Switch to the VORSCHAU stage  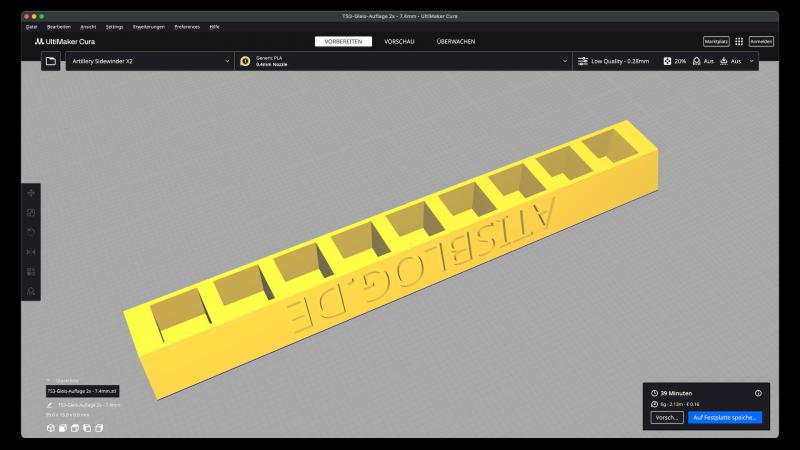point(399,41)
